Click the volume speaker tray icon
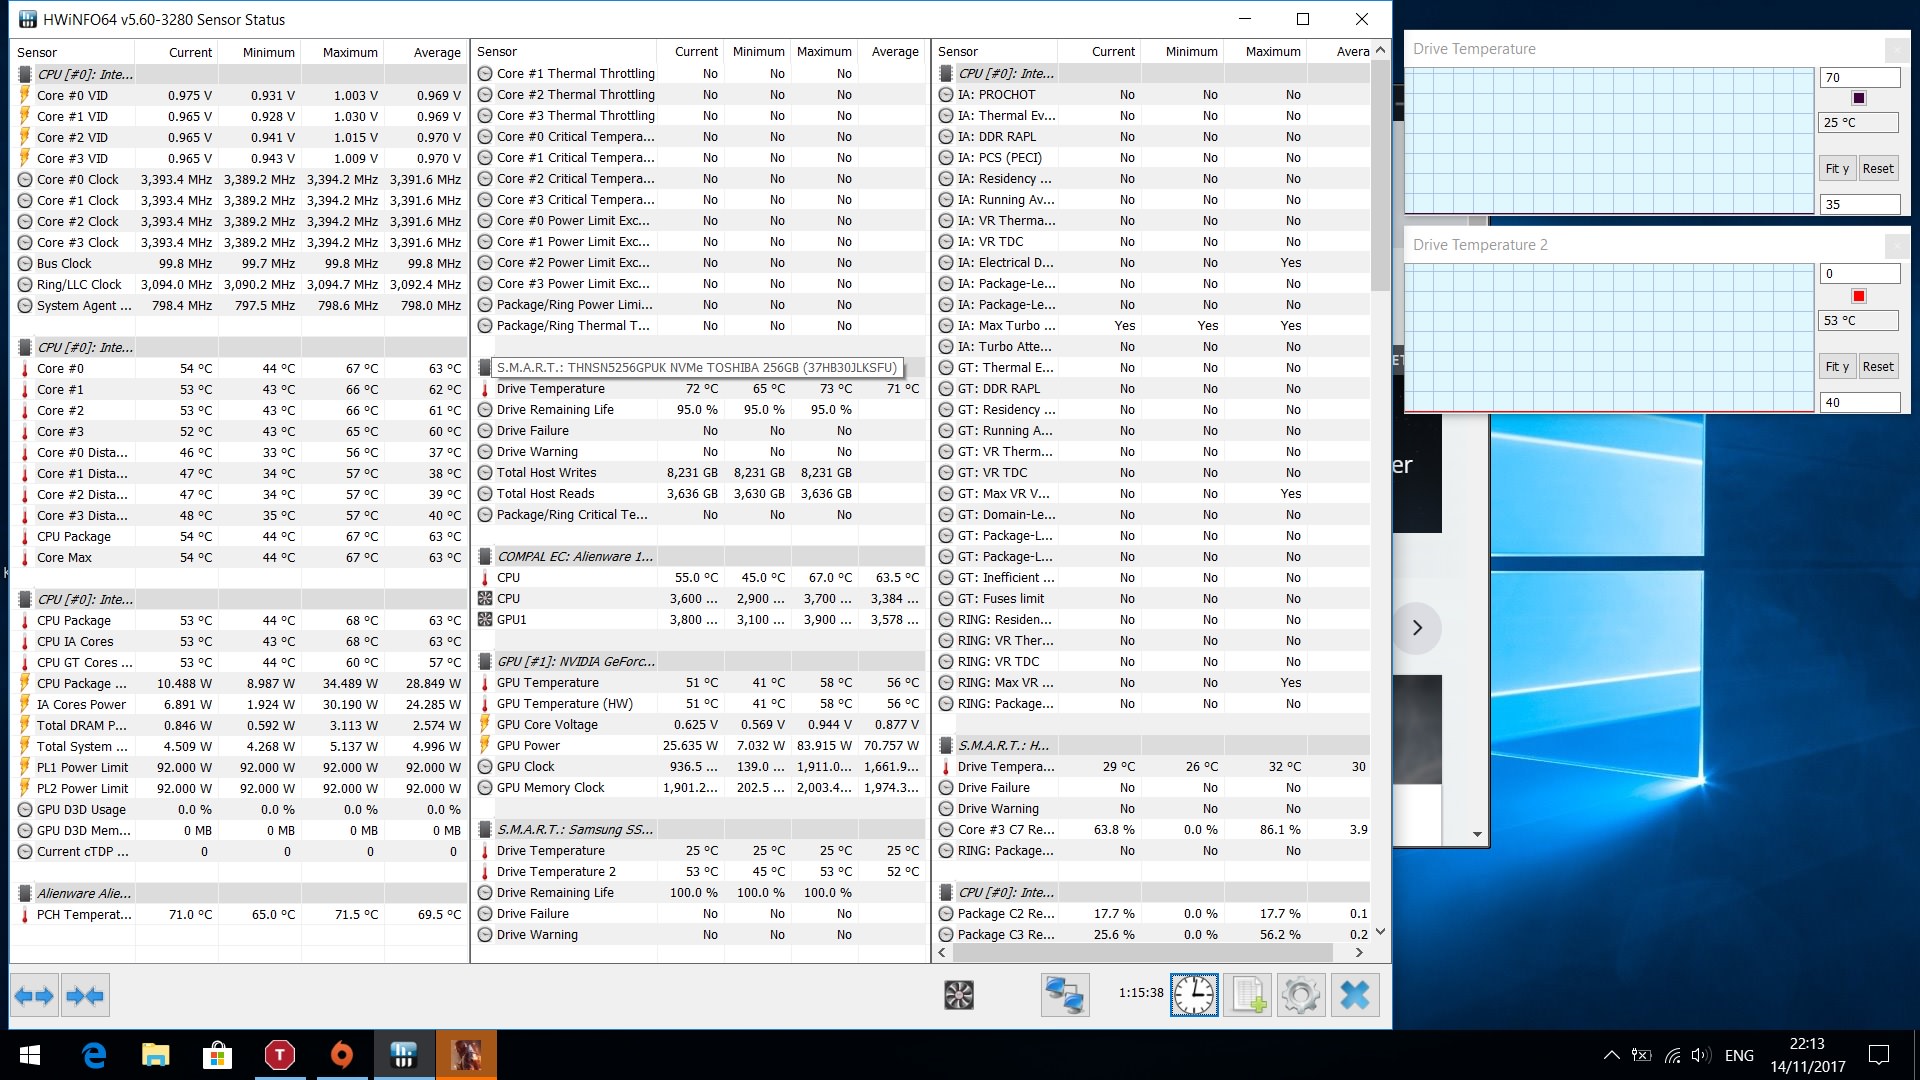Viewport: 1920px width, 1080px height. (x=1701, y=1055)
